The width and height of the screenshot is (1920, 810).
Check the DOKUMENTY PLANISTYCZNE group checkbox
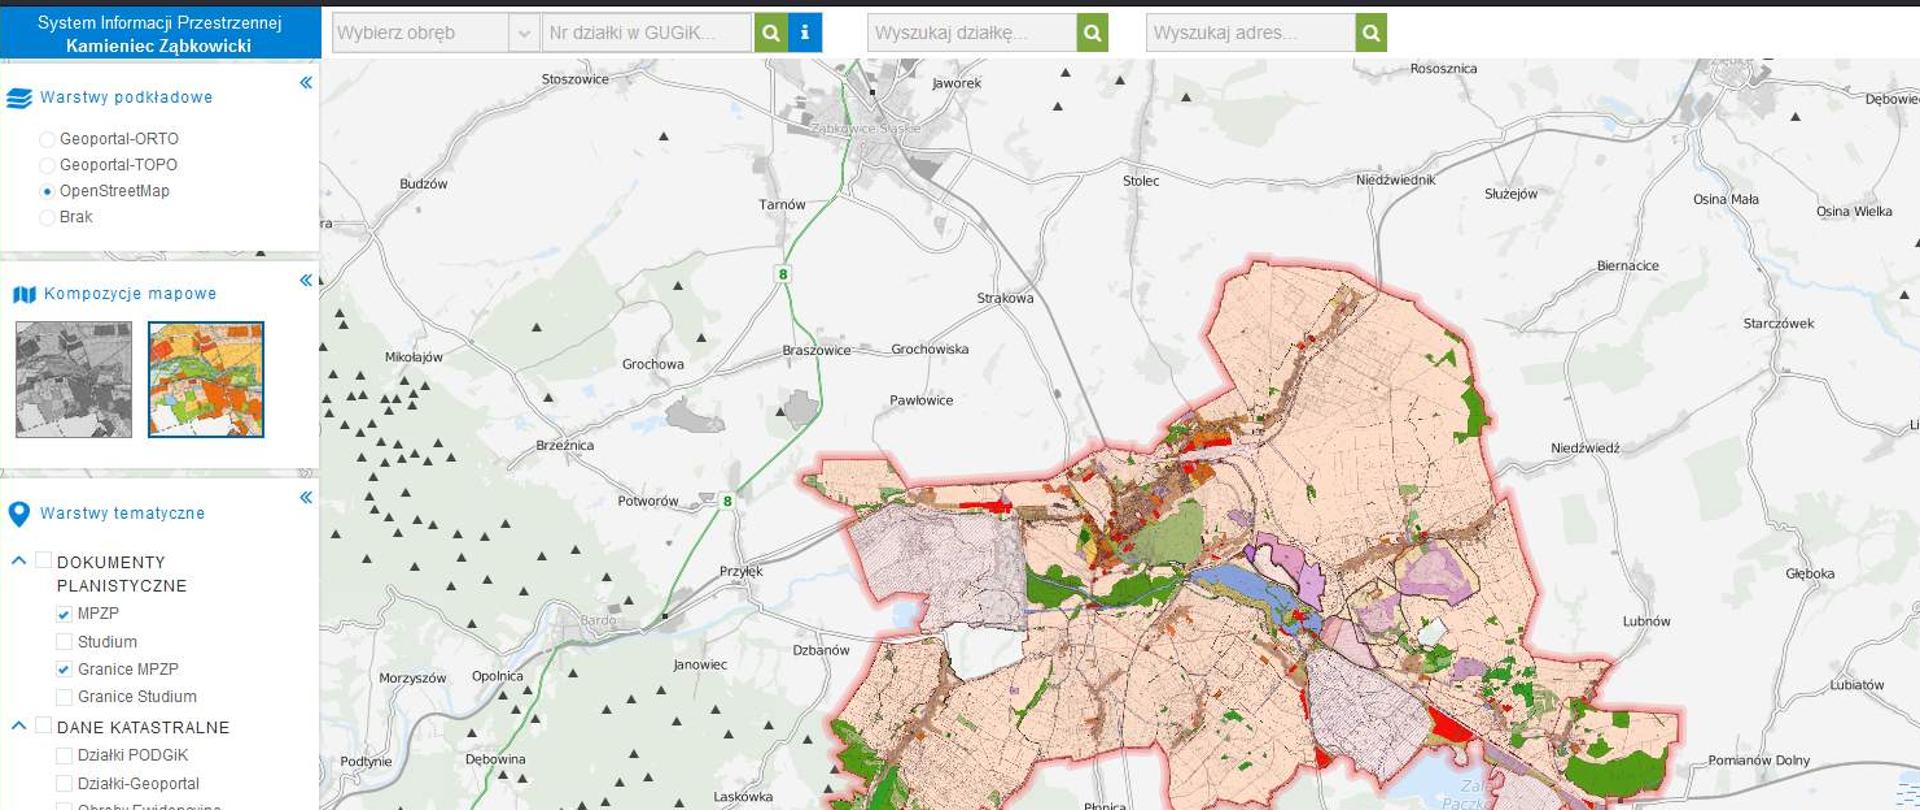click(x=44, y=560)
